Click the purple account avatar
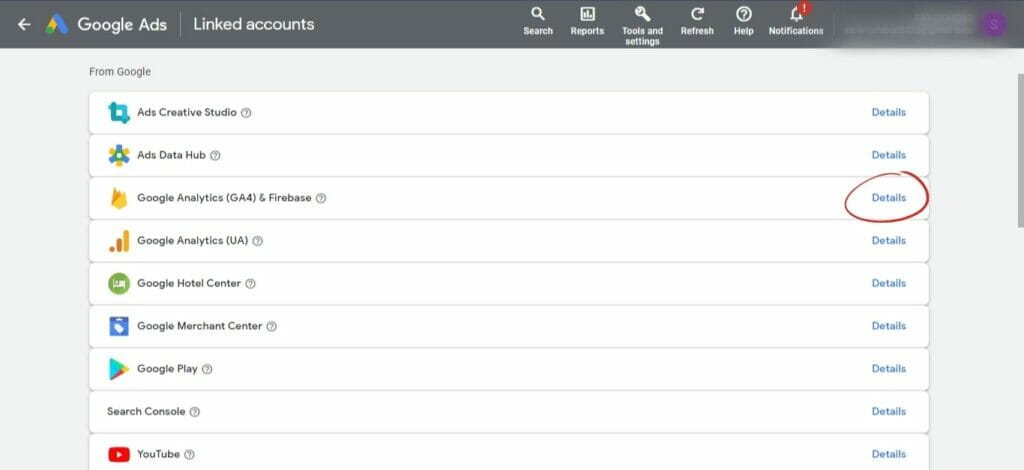Screen dimensions: 1024x470 click(994, 25)
